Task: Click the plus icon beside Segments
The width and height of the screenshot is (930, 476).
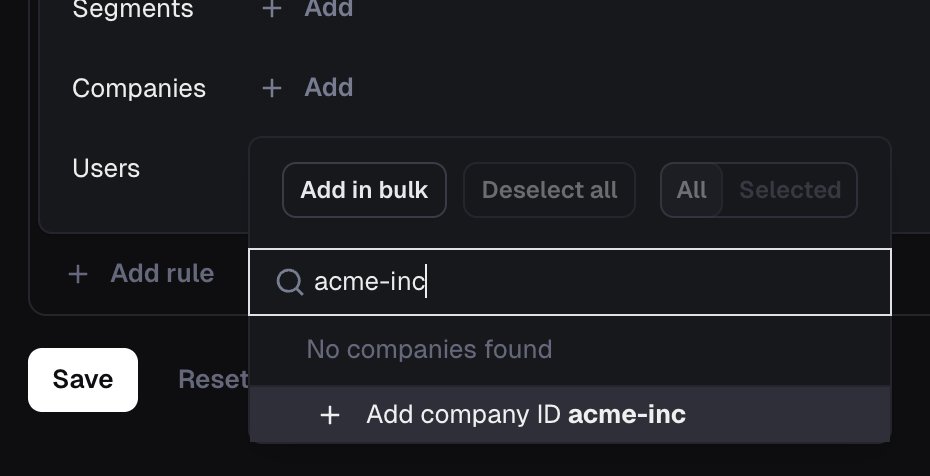Action: click(272, 8)
